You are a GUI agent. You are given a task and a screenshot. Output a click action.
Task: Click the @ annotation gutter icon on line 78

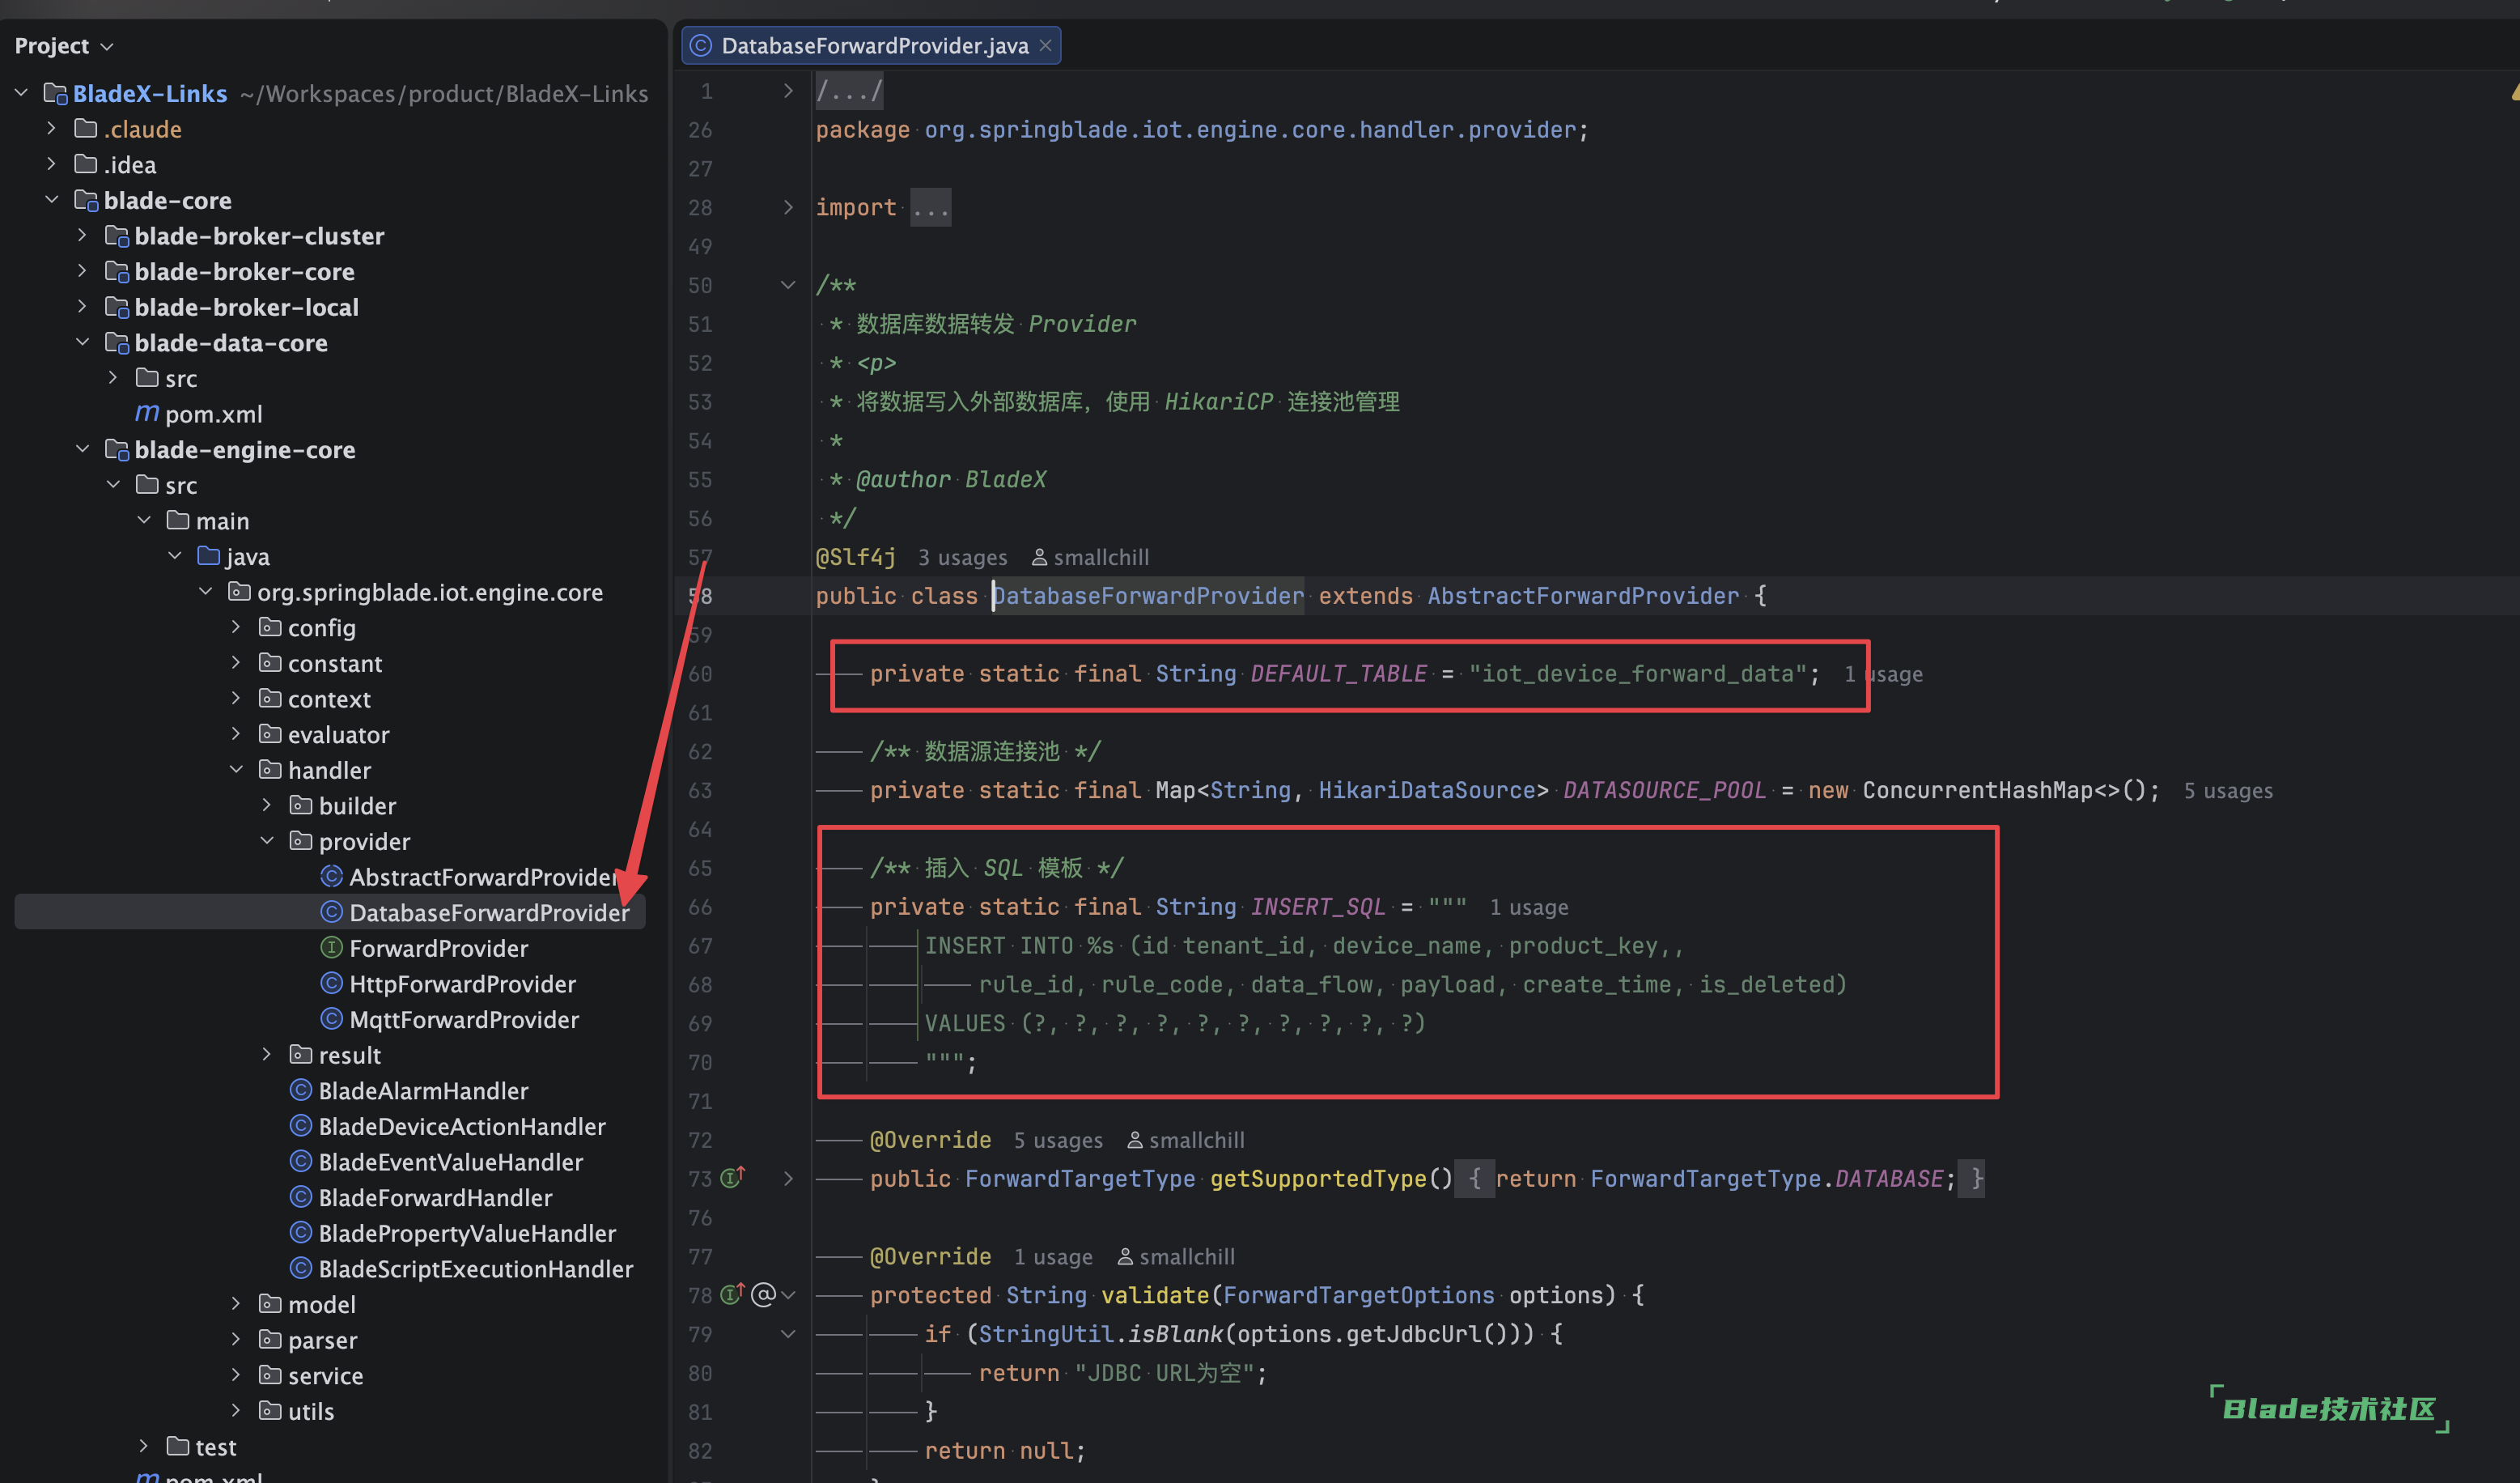click(763, 1295)
